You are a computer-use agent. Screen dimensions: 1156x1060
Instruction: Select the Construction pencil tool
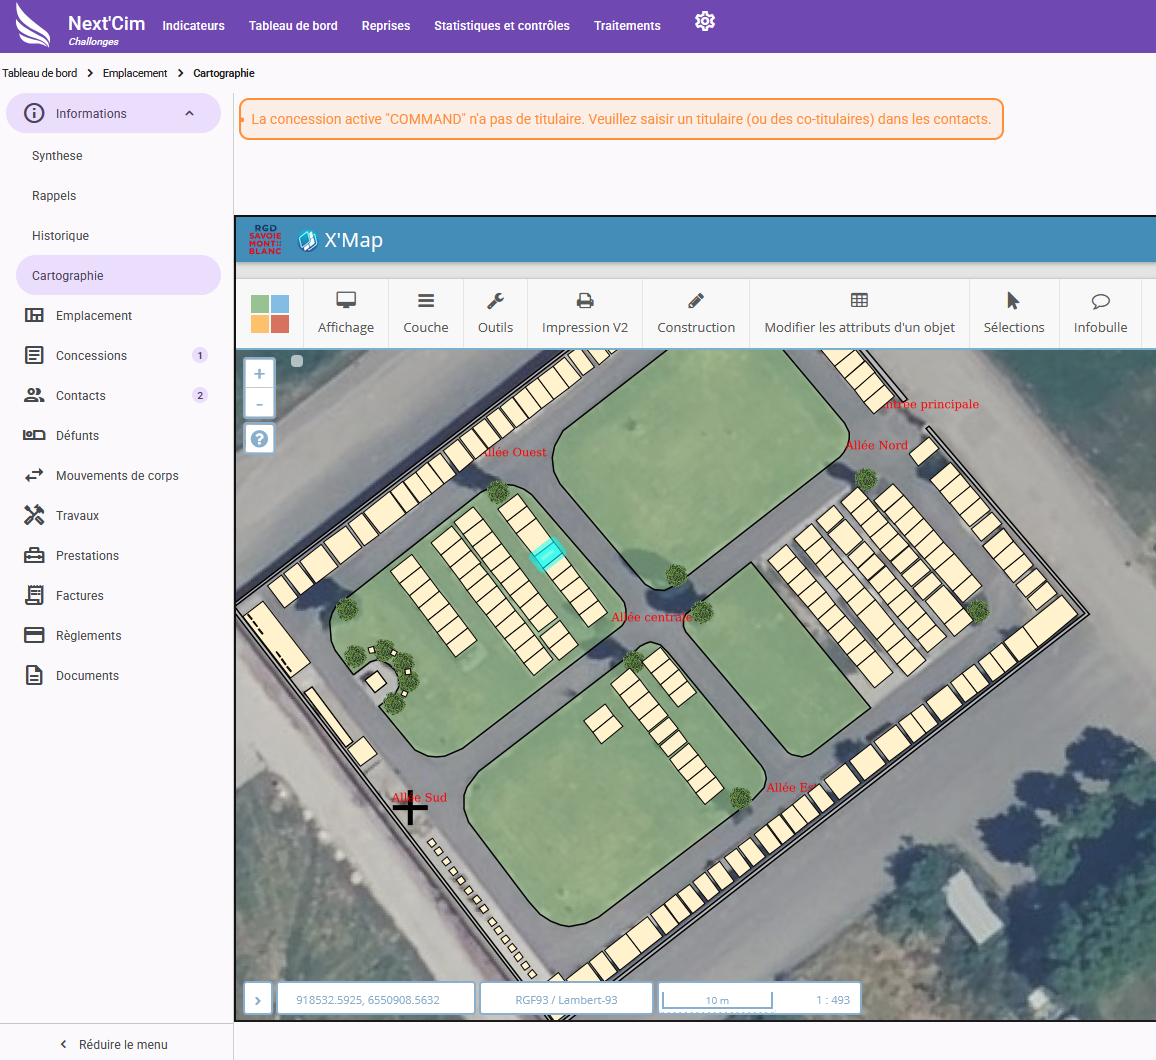[696, 313]
